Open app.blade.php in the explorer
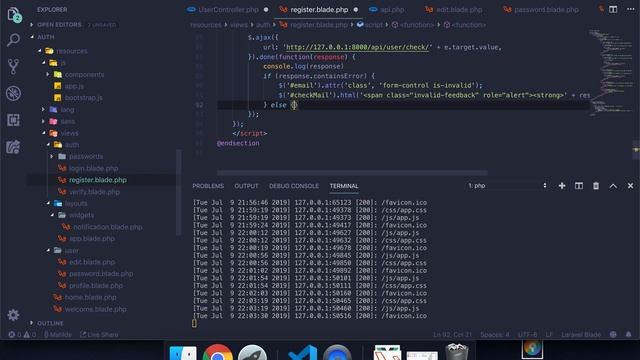640x360 pixels. 91,239
